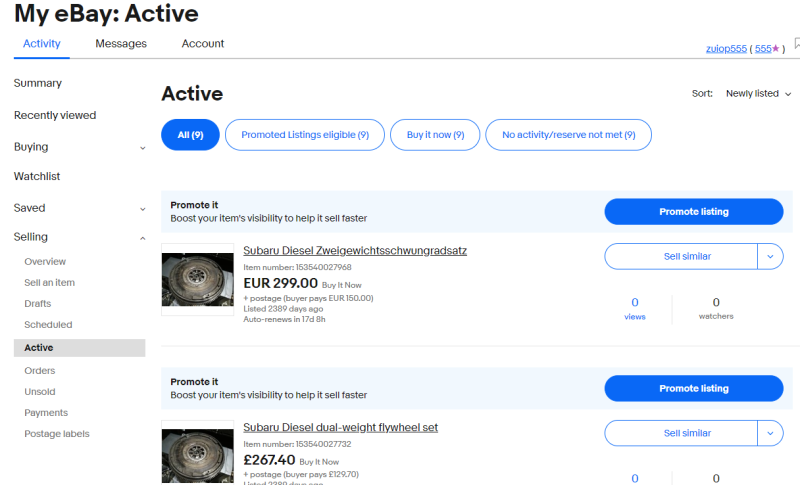Go to Summary in sidebar
Viewport: 800px width, 485px height.
click(x=38, y=83)
